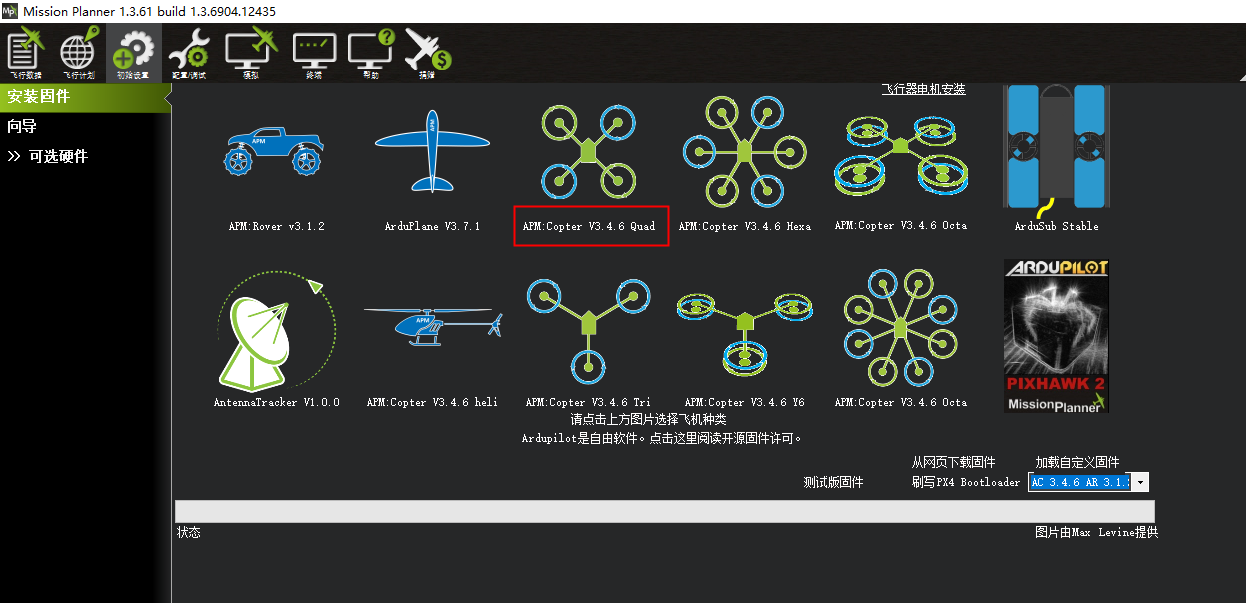Select Install Firmware (安装固件) in sidebar
1246x603 pixels.
(x=85, y=97)
